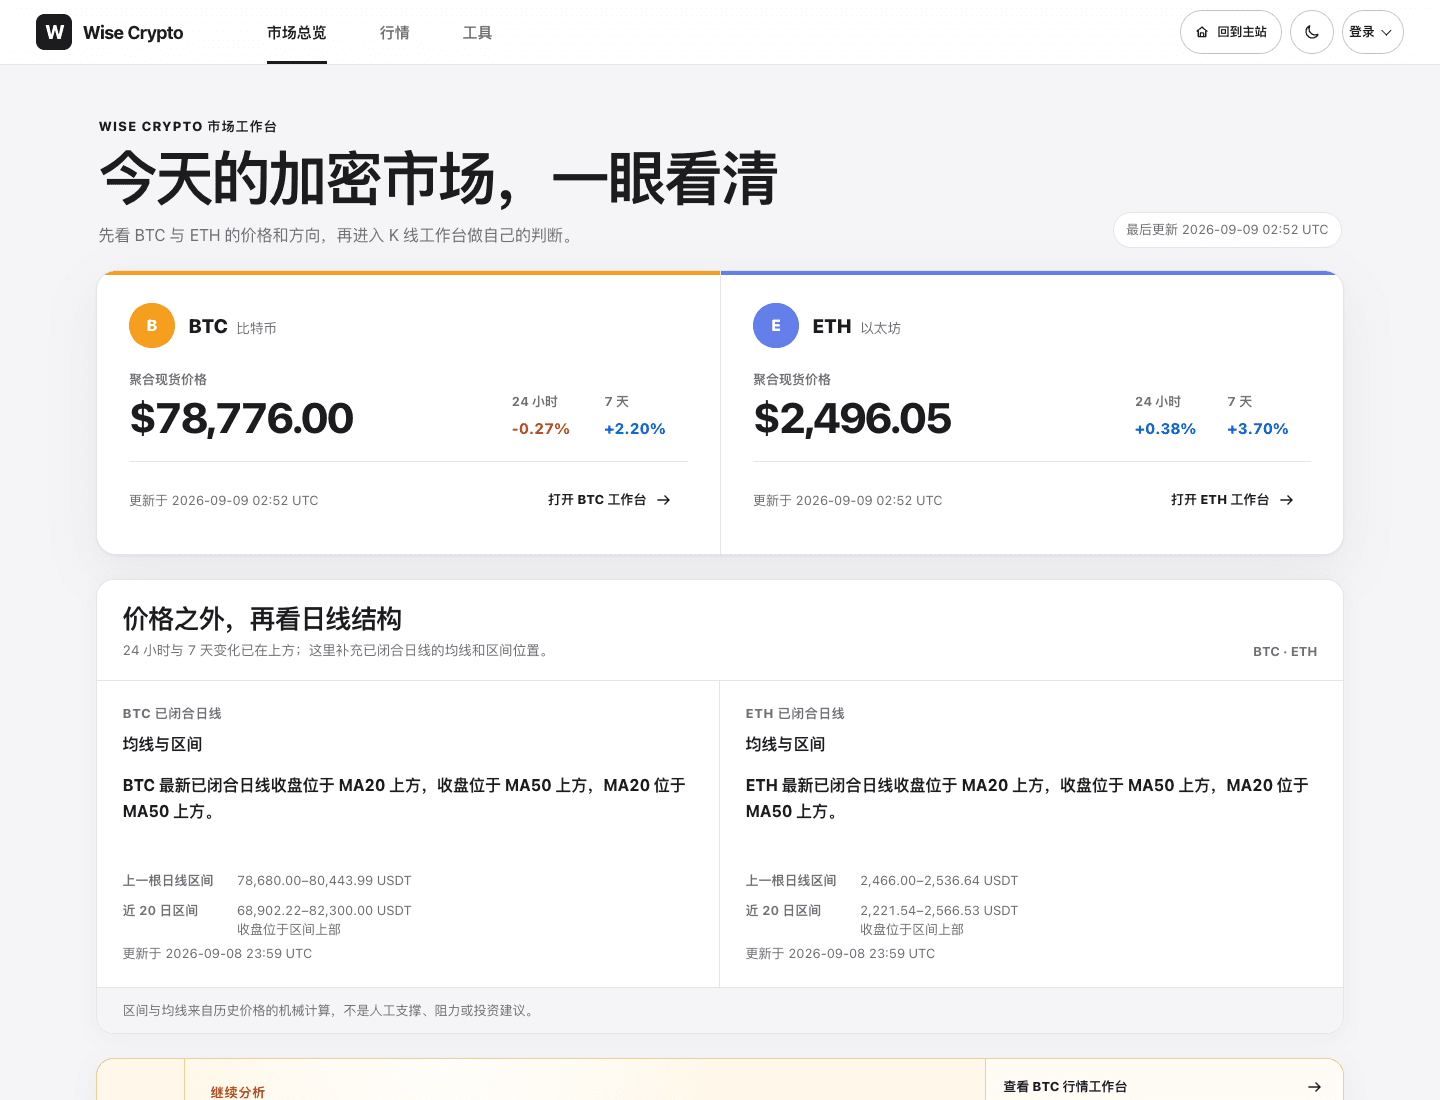The height and width of the screenshot is (1100, 1440).
Task: Click ETH 24 小时 change +0.38%
Action: [x=1165, y=429]
